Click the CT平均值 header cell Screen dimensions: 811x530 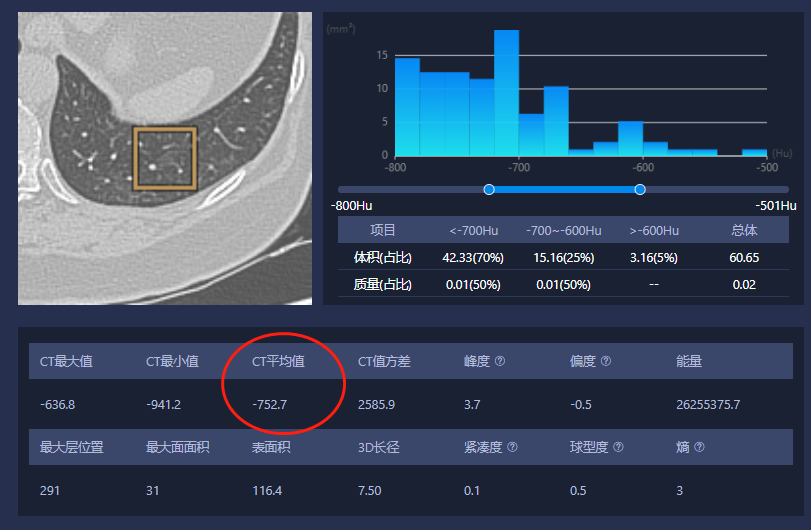click(x=278, y=362)
